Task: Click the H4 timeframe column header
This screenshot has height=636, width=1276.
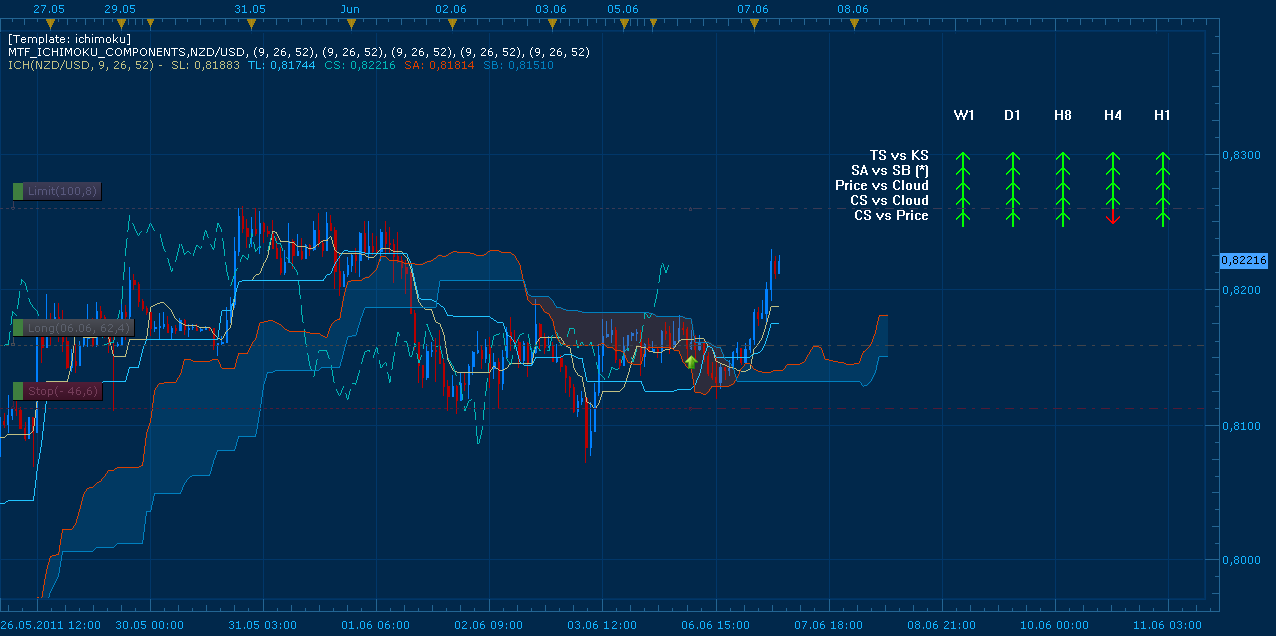Action: 1113,116
